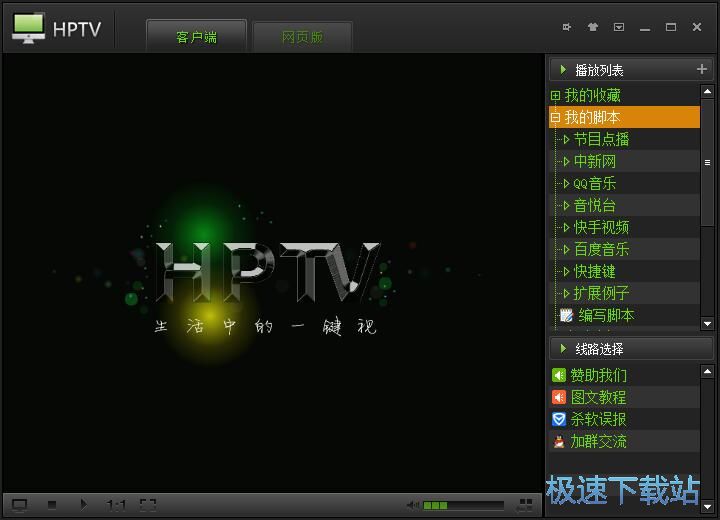This screenshot has width=720, height=520.
Task: Adjust the green volume slider
Action: pyautogui.click(x=463, y=505)
